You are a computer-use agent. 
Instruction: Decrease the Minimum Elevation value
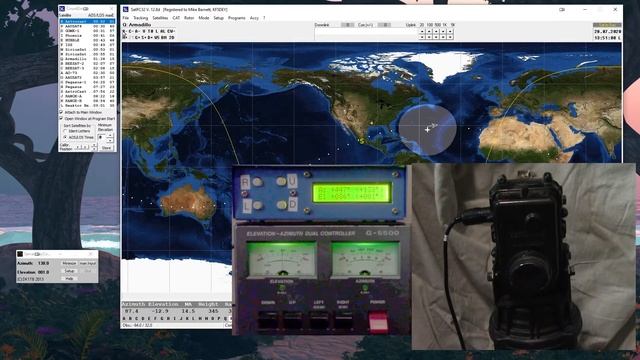(110, 140)
